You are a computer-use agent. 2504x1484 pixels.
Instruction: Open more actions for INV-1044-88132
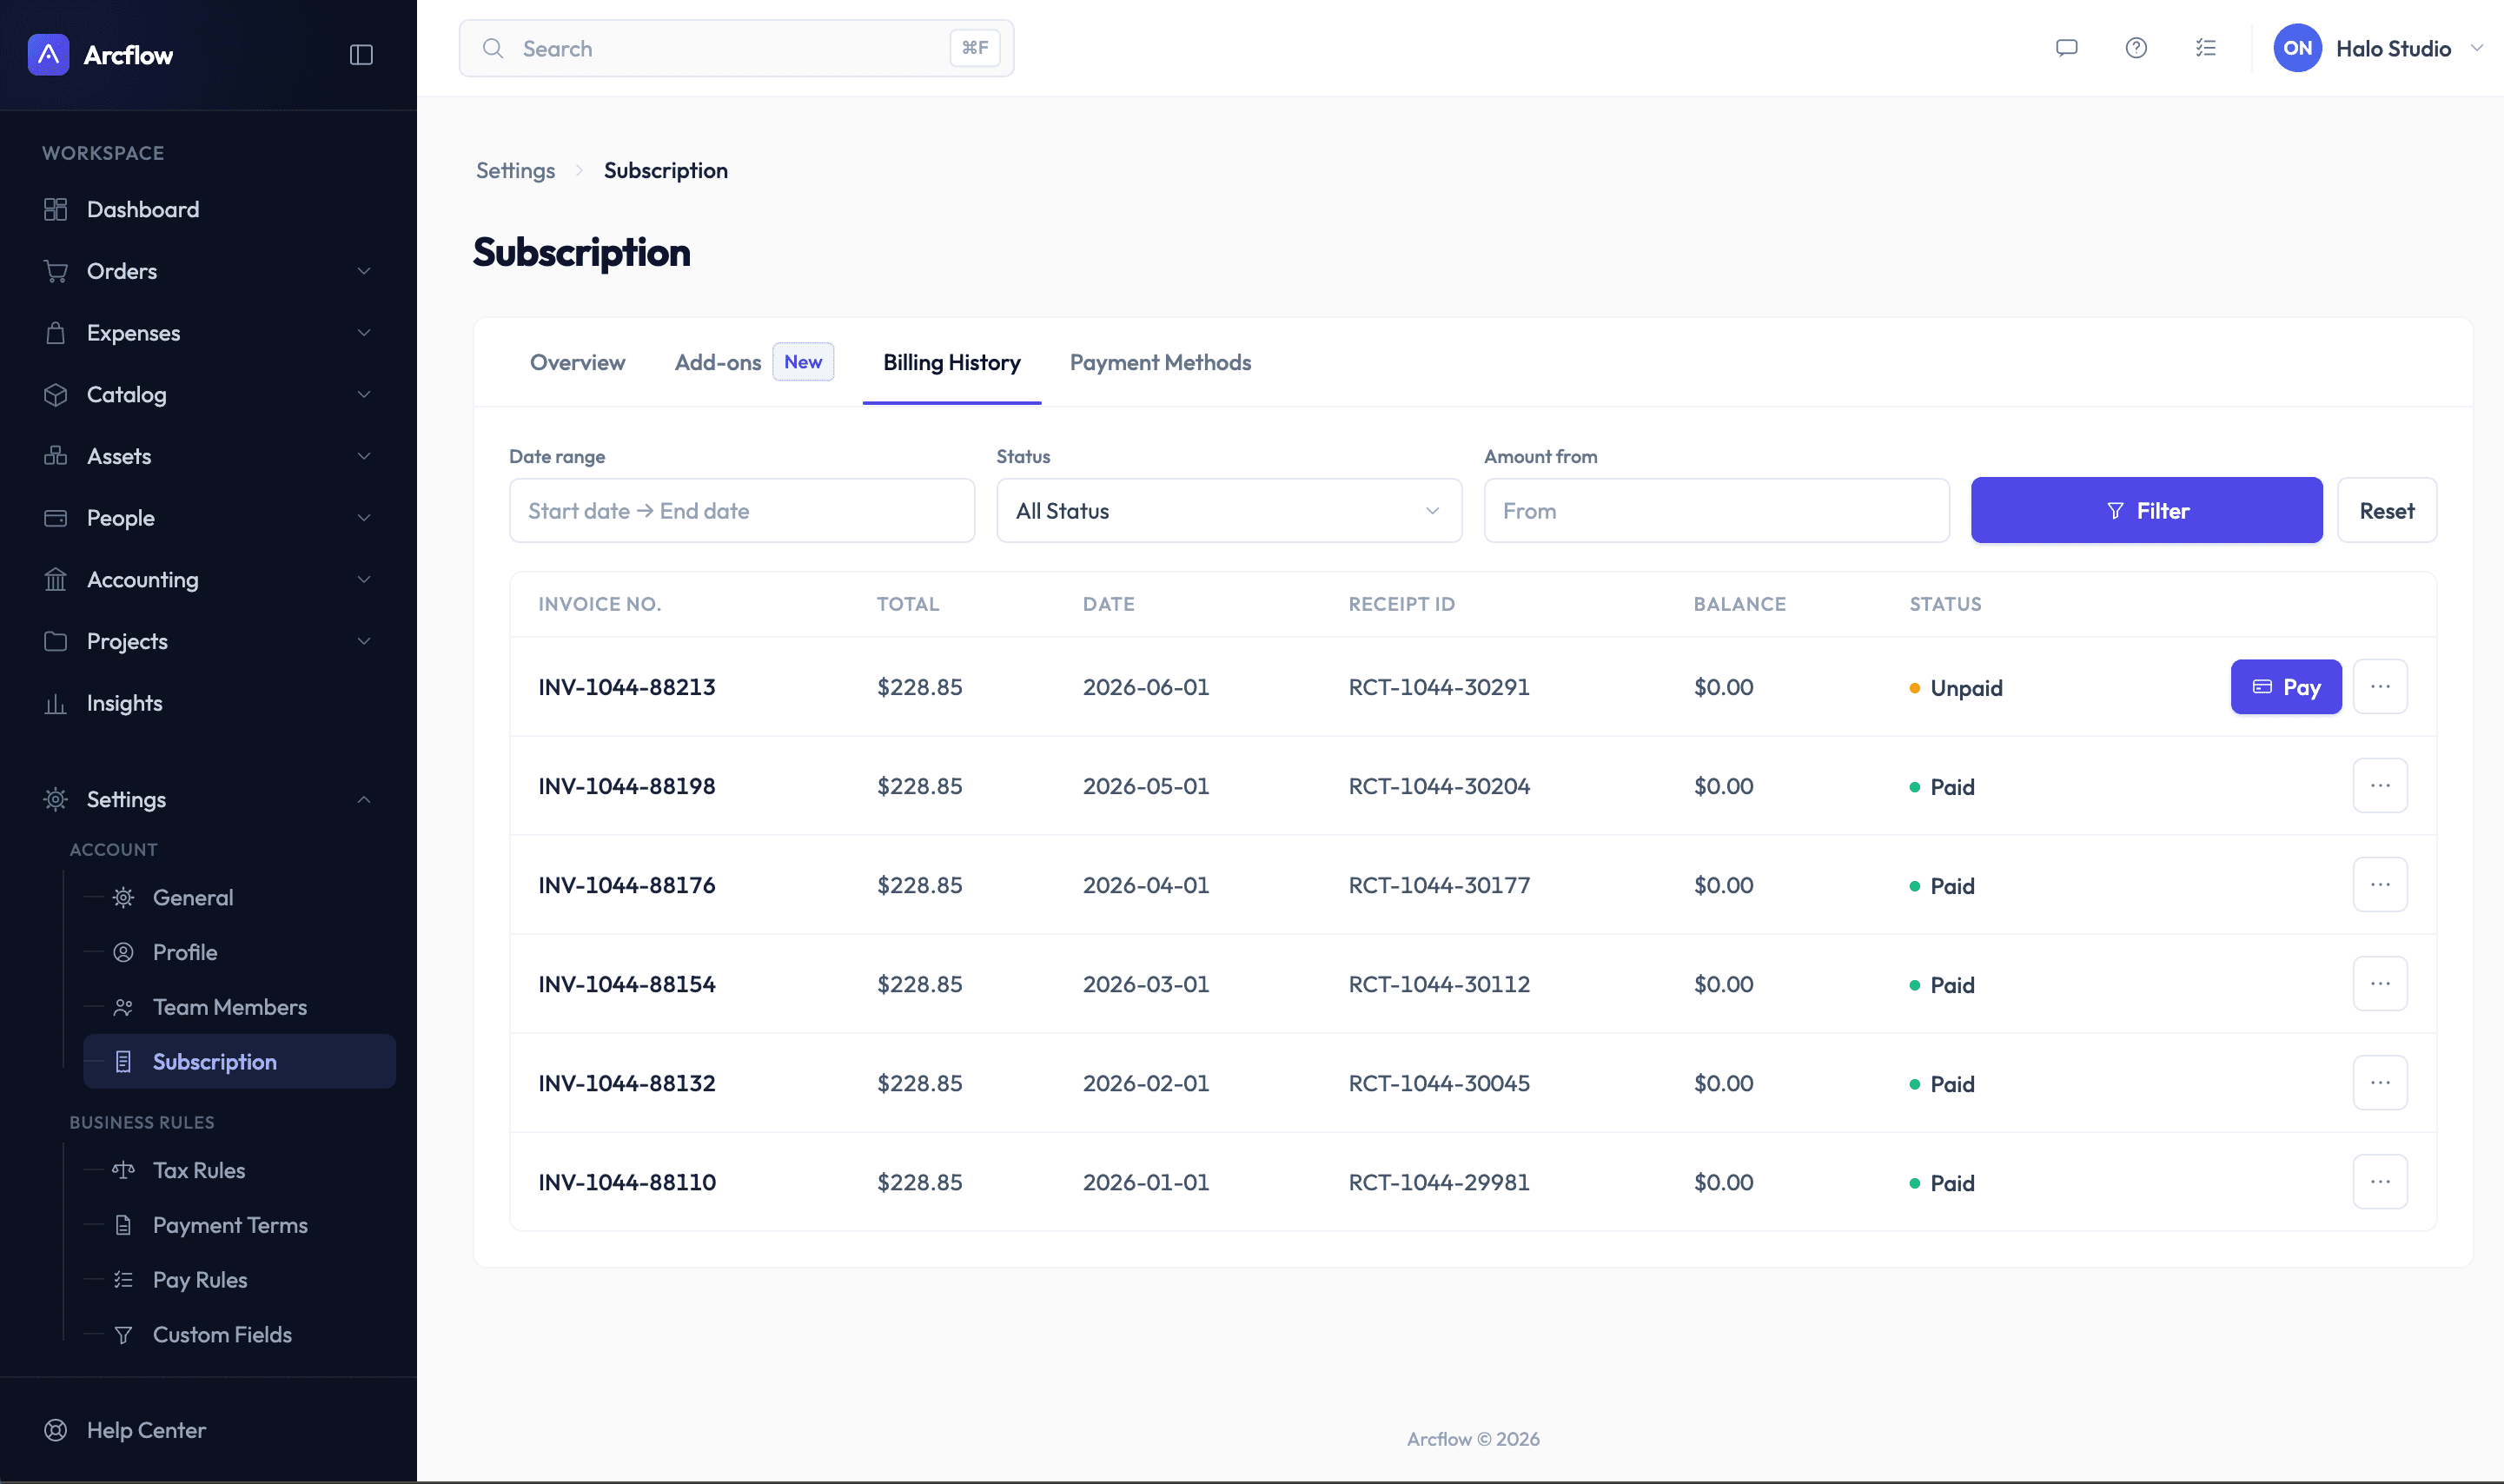pyautogui.click(x=2380, y=1083)
